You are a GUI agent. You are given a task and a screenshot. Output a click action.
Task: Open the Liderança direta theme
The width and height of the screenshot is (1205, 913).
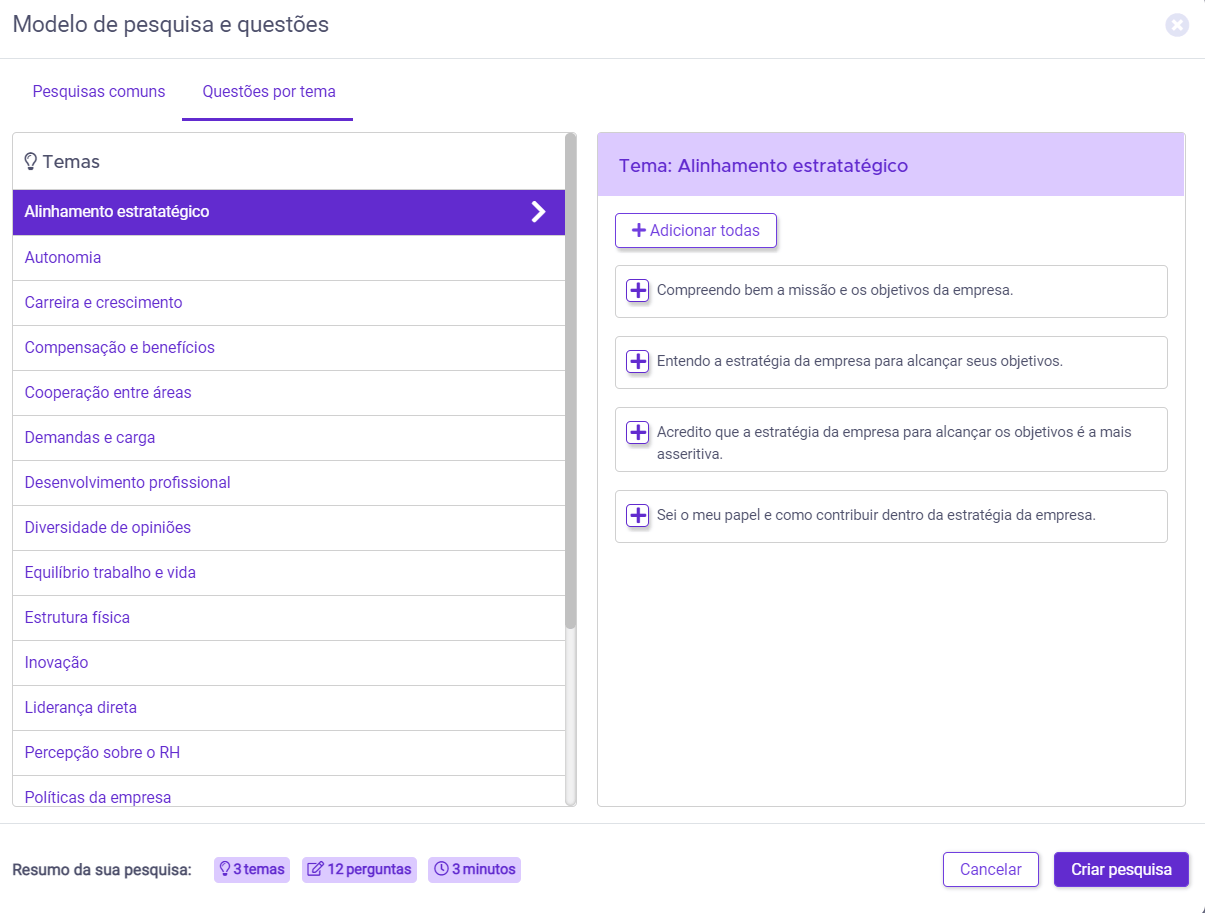pos(81,708)
